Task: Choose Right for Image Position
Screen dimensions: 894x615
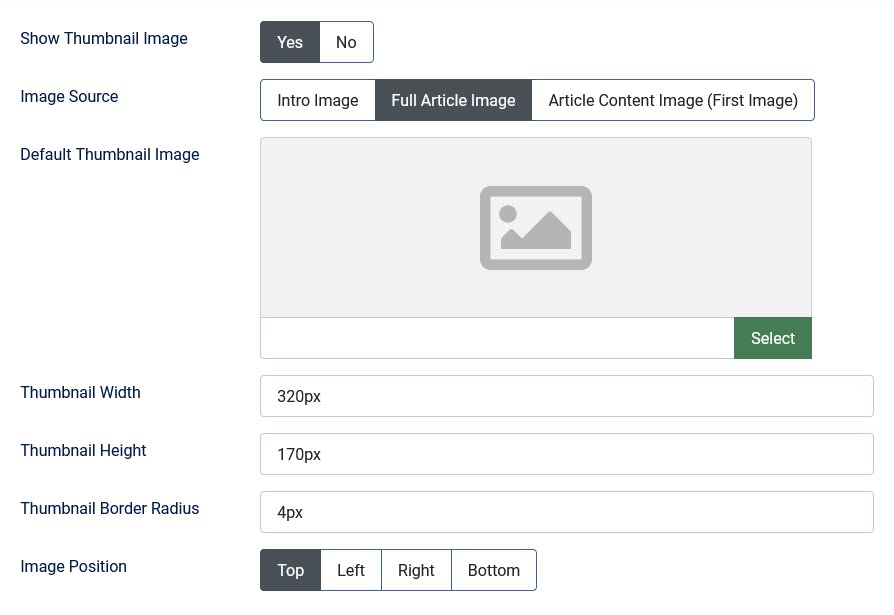Action: (x=416, y=570)
